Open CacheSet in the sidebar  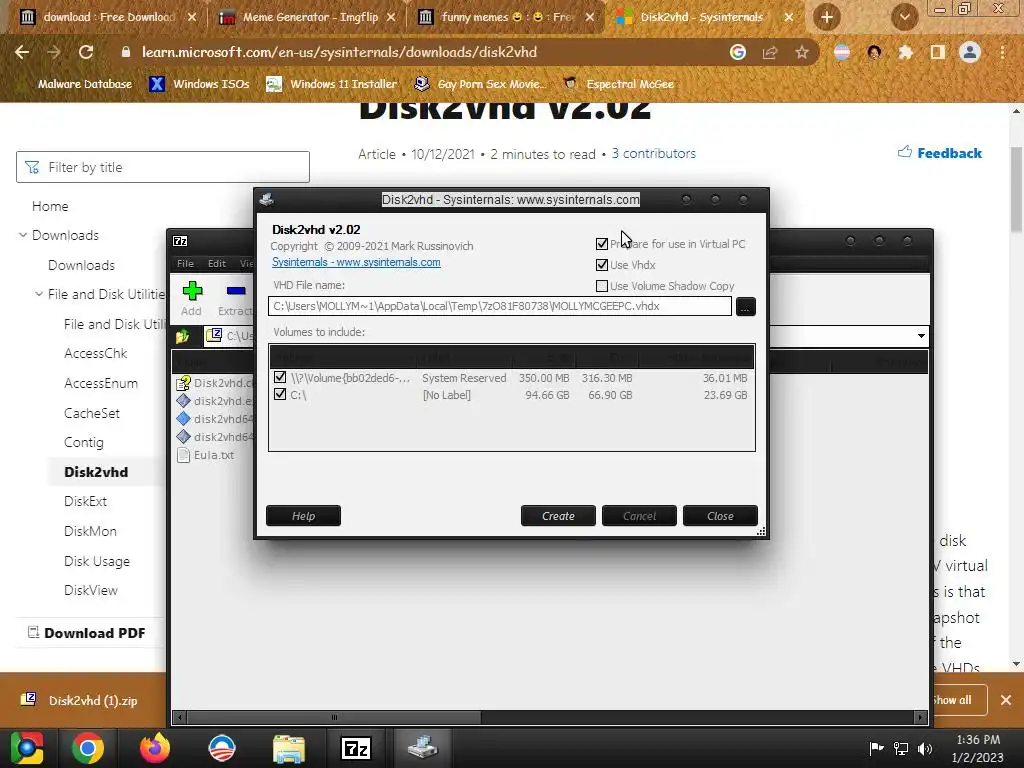[91, 413]
